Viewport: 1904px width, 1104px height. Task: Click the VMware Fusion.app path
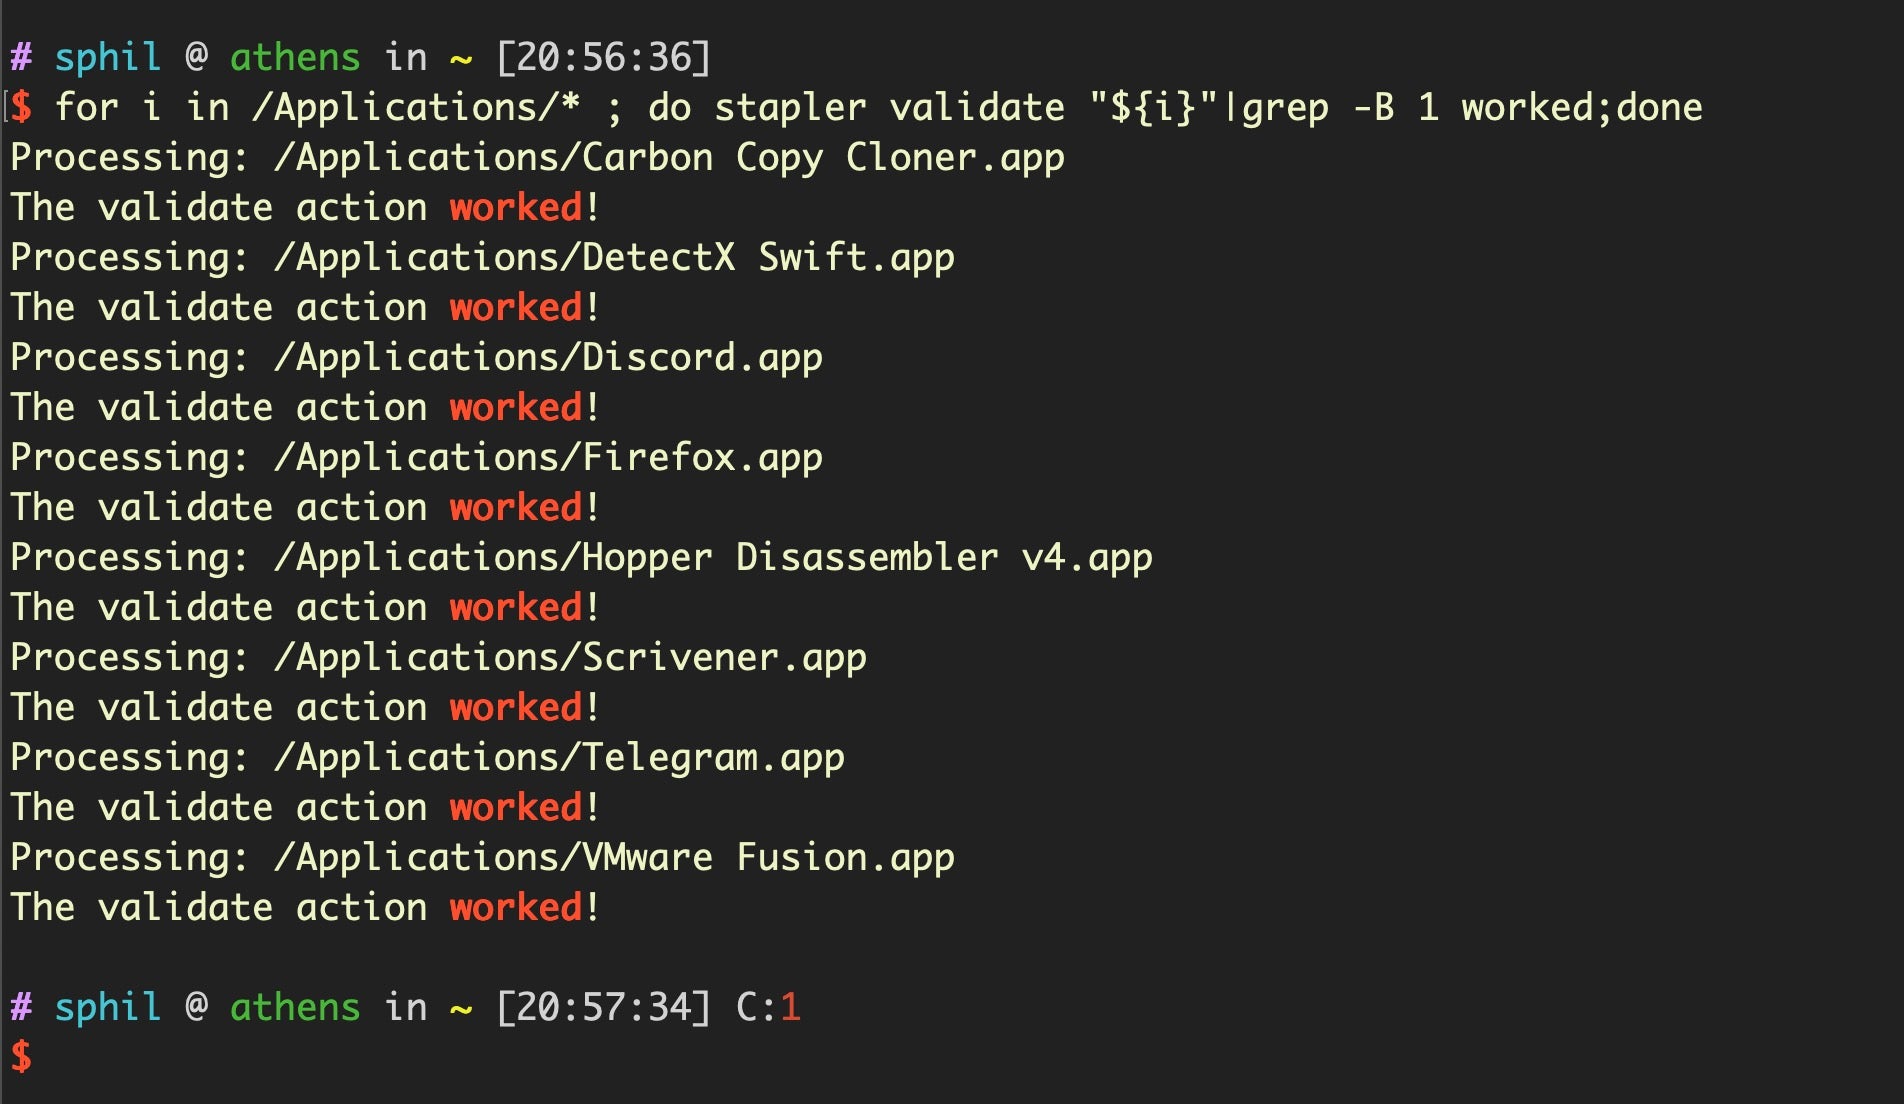(x=614, y=858)
